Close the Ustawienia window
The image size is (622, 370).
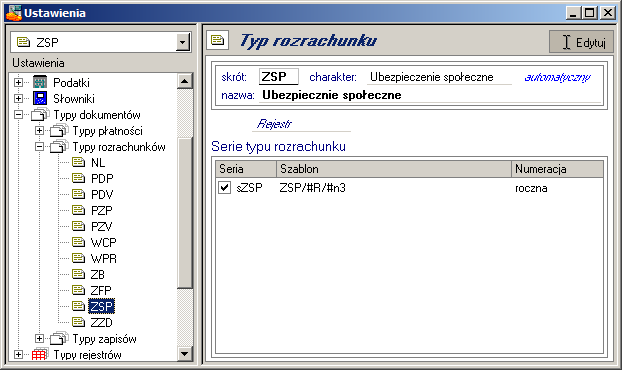(608, 13)
